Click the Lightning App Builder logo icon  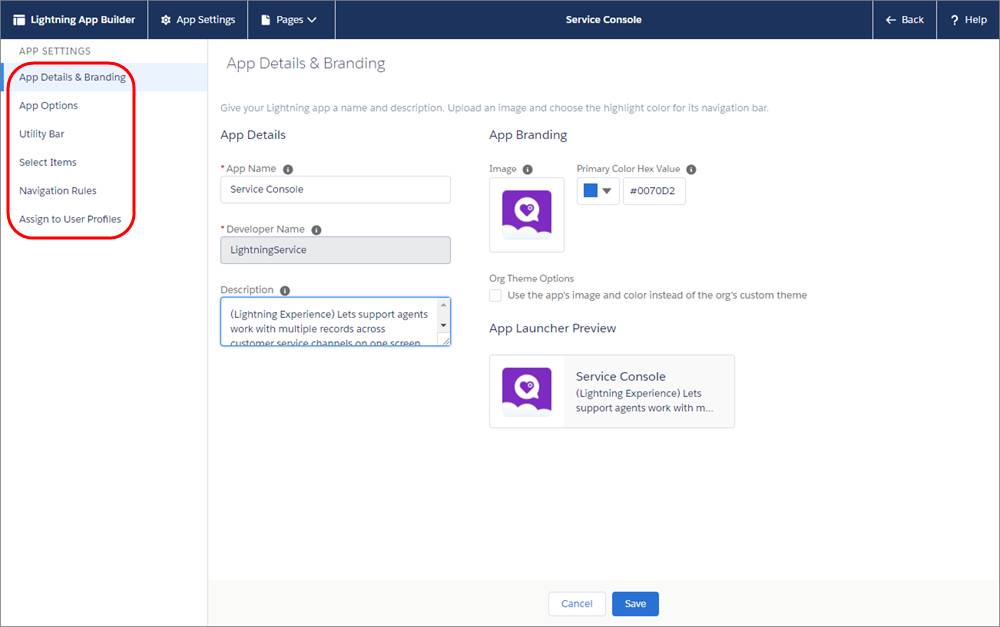[x=19, y=20]
